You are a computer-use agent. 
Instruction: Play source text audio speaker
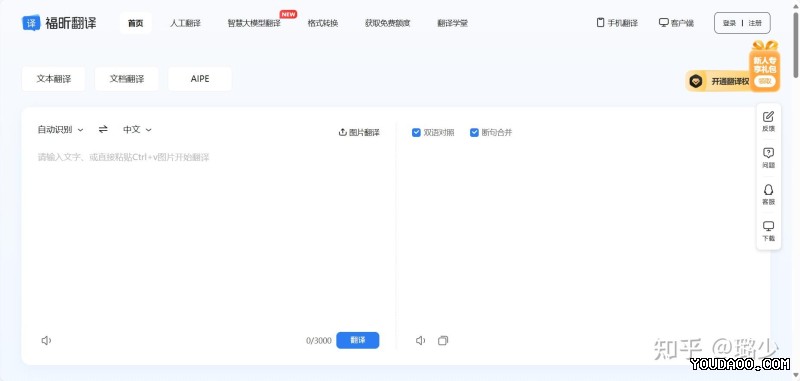point(46,340)
